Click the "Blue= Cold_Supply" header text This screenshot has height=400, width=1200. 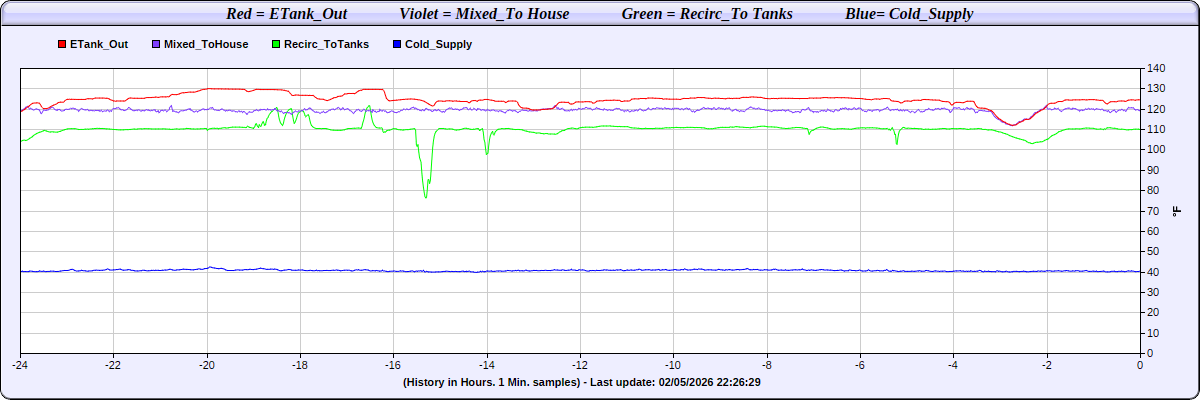coord(909,14)
